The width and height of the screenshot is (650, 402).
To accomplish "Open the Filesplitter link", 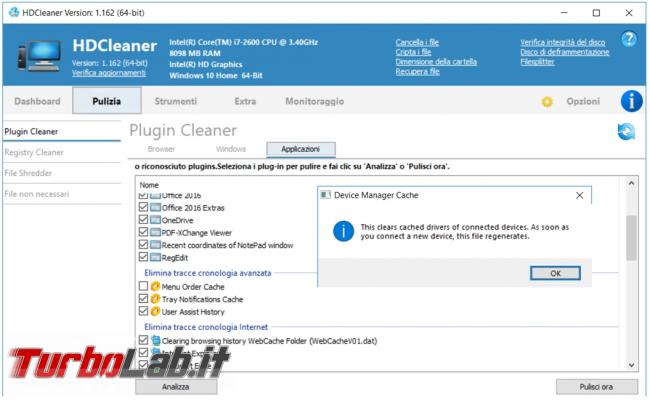I will [x=537, y=62].
